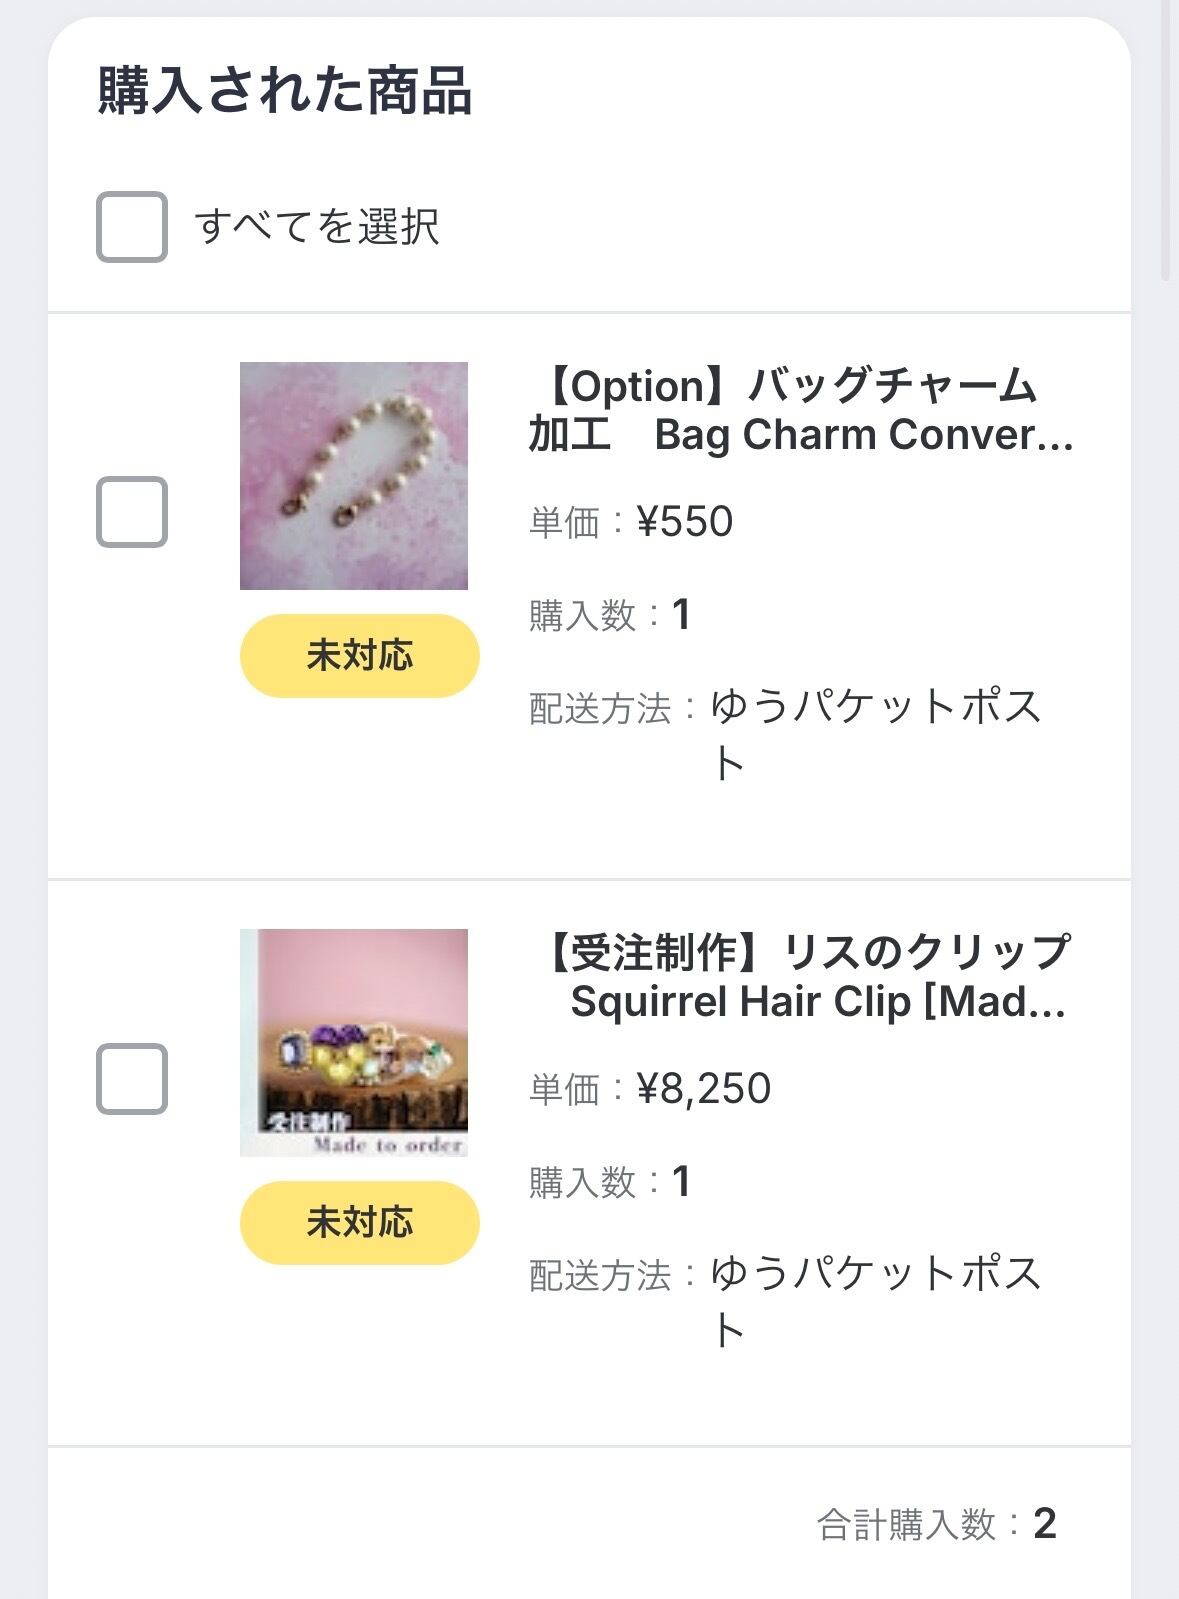The width and height of the screenshot is (1179, 1599).
Task: Open the 【受注制作】リスのクリップ product title
Action: click(805, 977)
